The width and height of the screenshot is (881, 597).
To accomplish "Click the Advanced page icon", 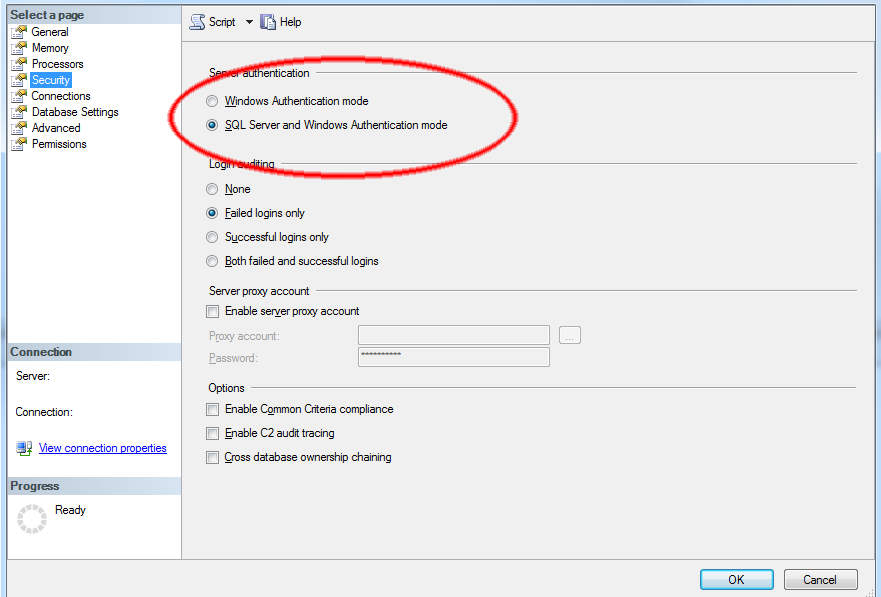I will (17, 127).
